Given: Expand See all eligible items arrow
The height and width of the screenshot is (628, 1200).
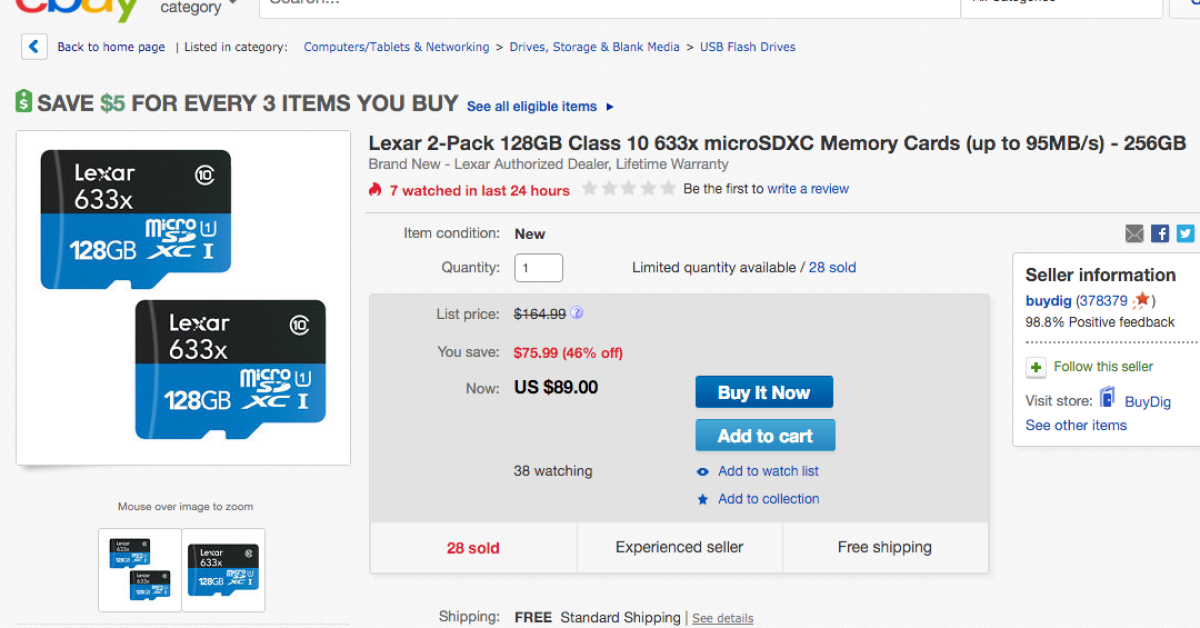Looking at the screenshot, I should pos(610,107).
